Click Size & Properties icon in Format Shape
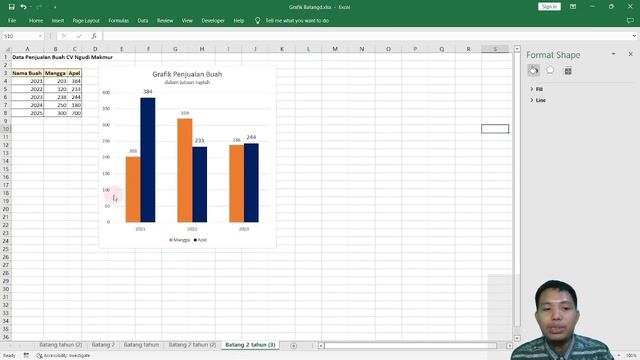The width and height of the screenshot is (640, 360). 568,71
